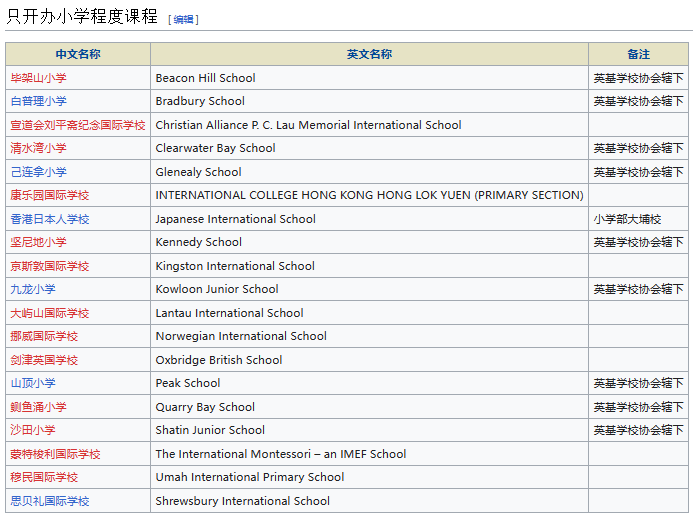Open the 九龙小学 link
Screen dimensions: 693x517
tap(33, 289)
